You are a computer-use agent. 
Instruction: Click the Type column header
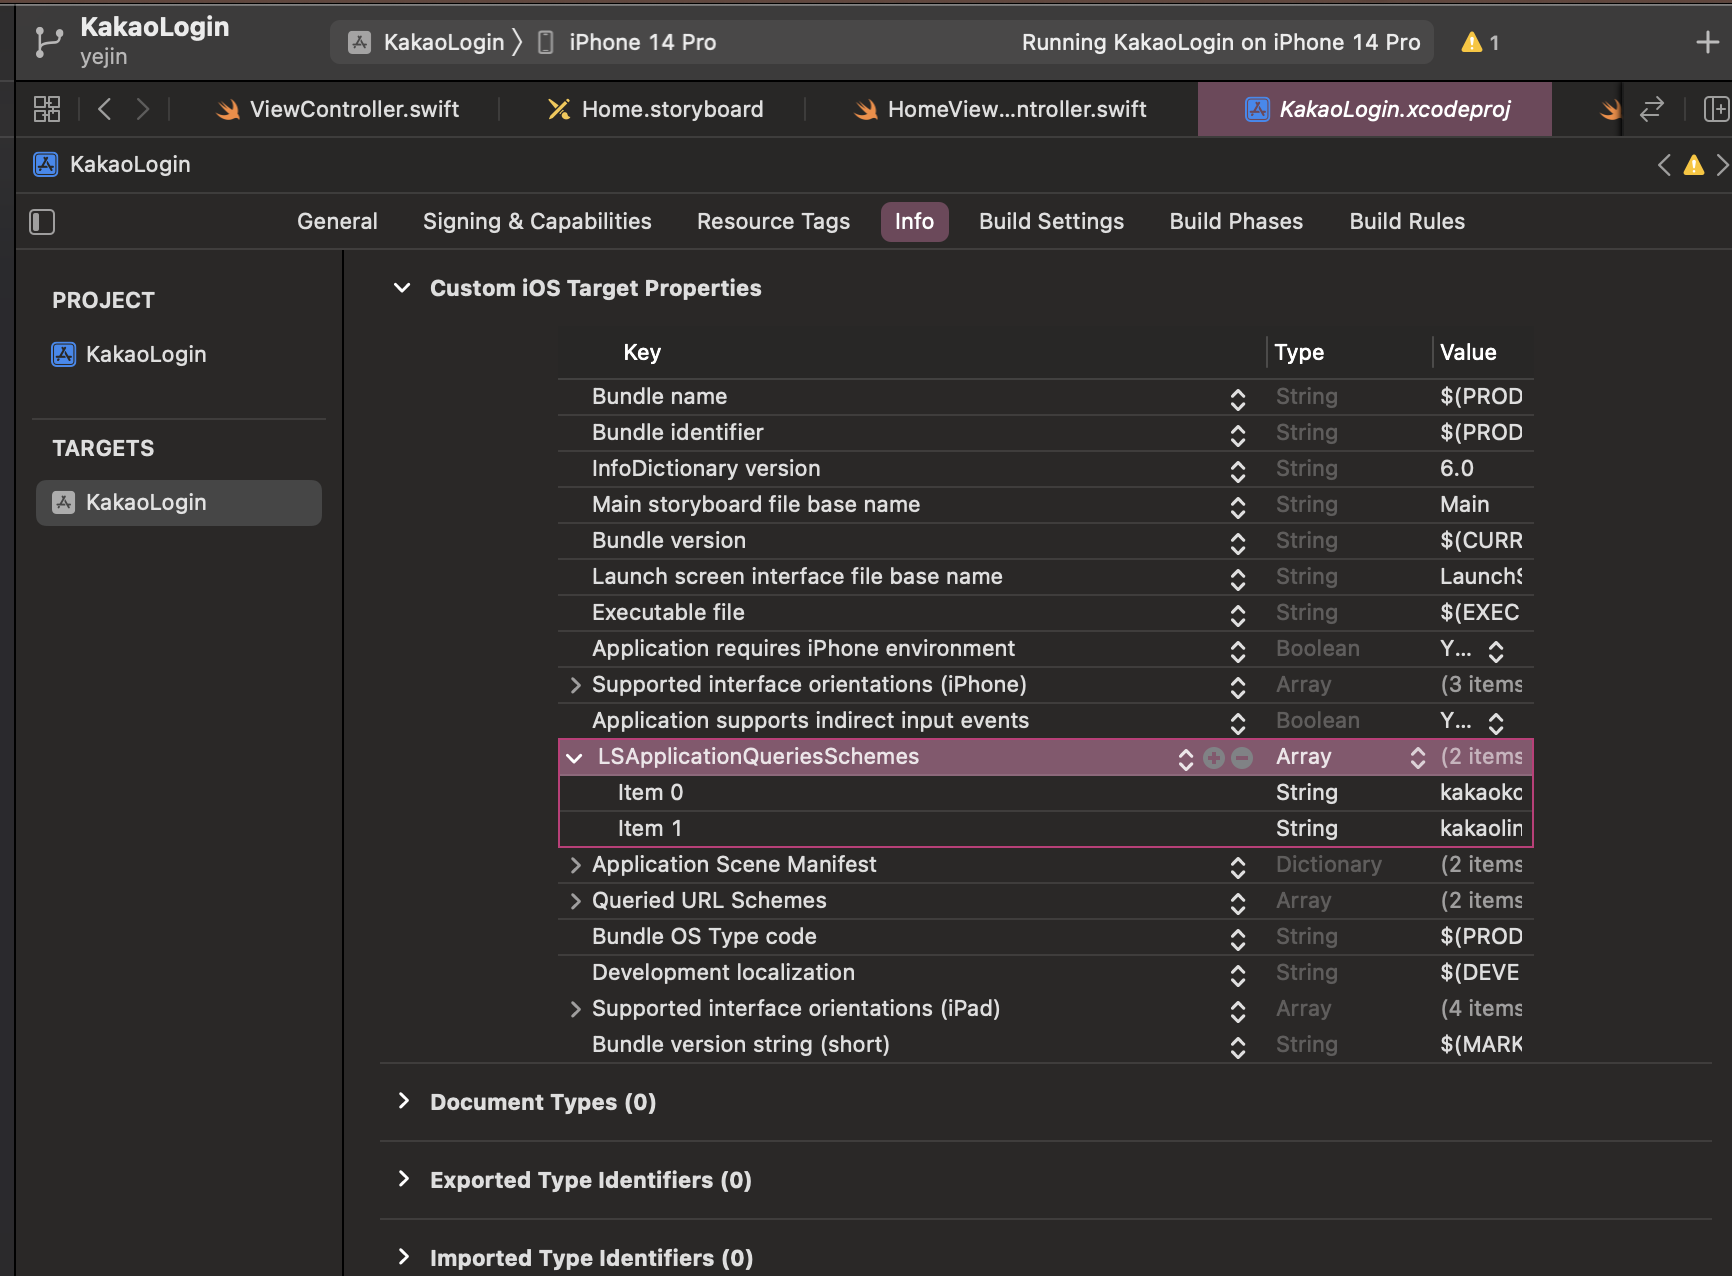tap(1299, 352)
